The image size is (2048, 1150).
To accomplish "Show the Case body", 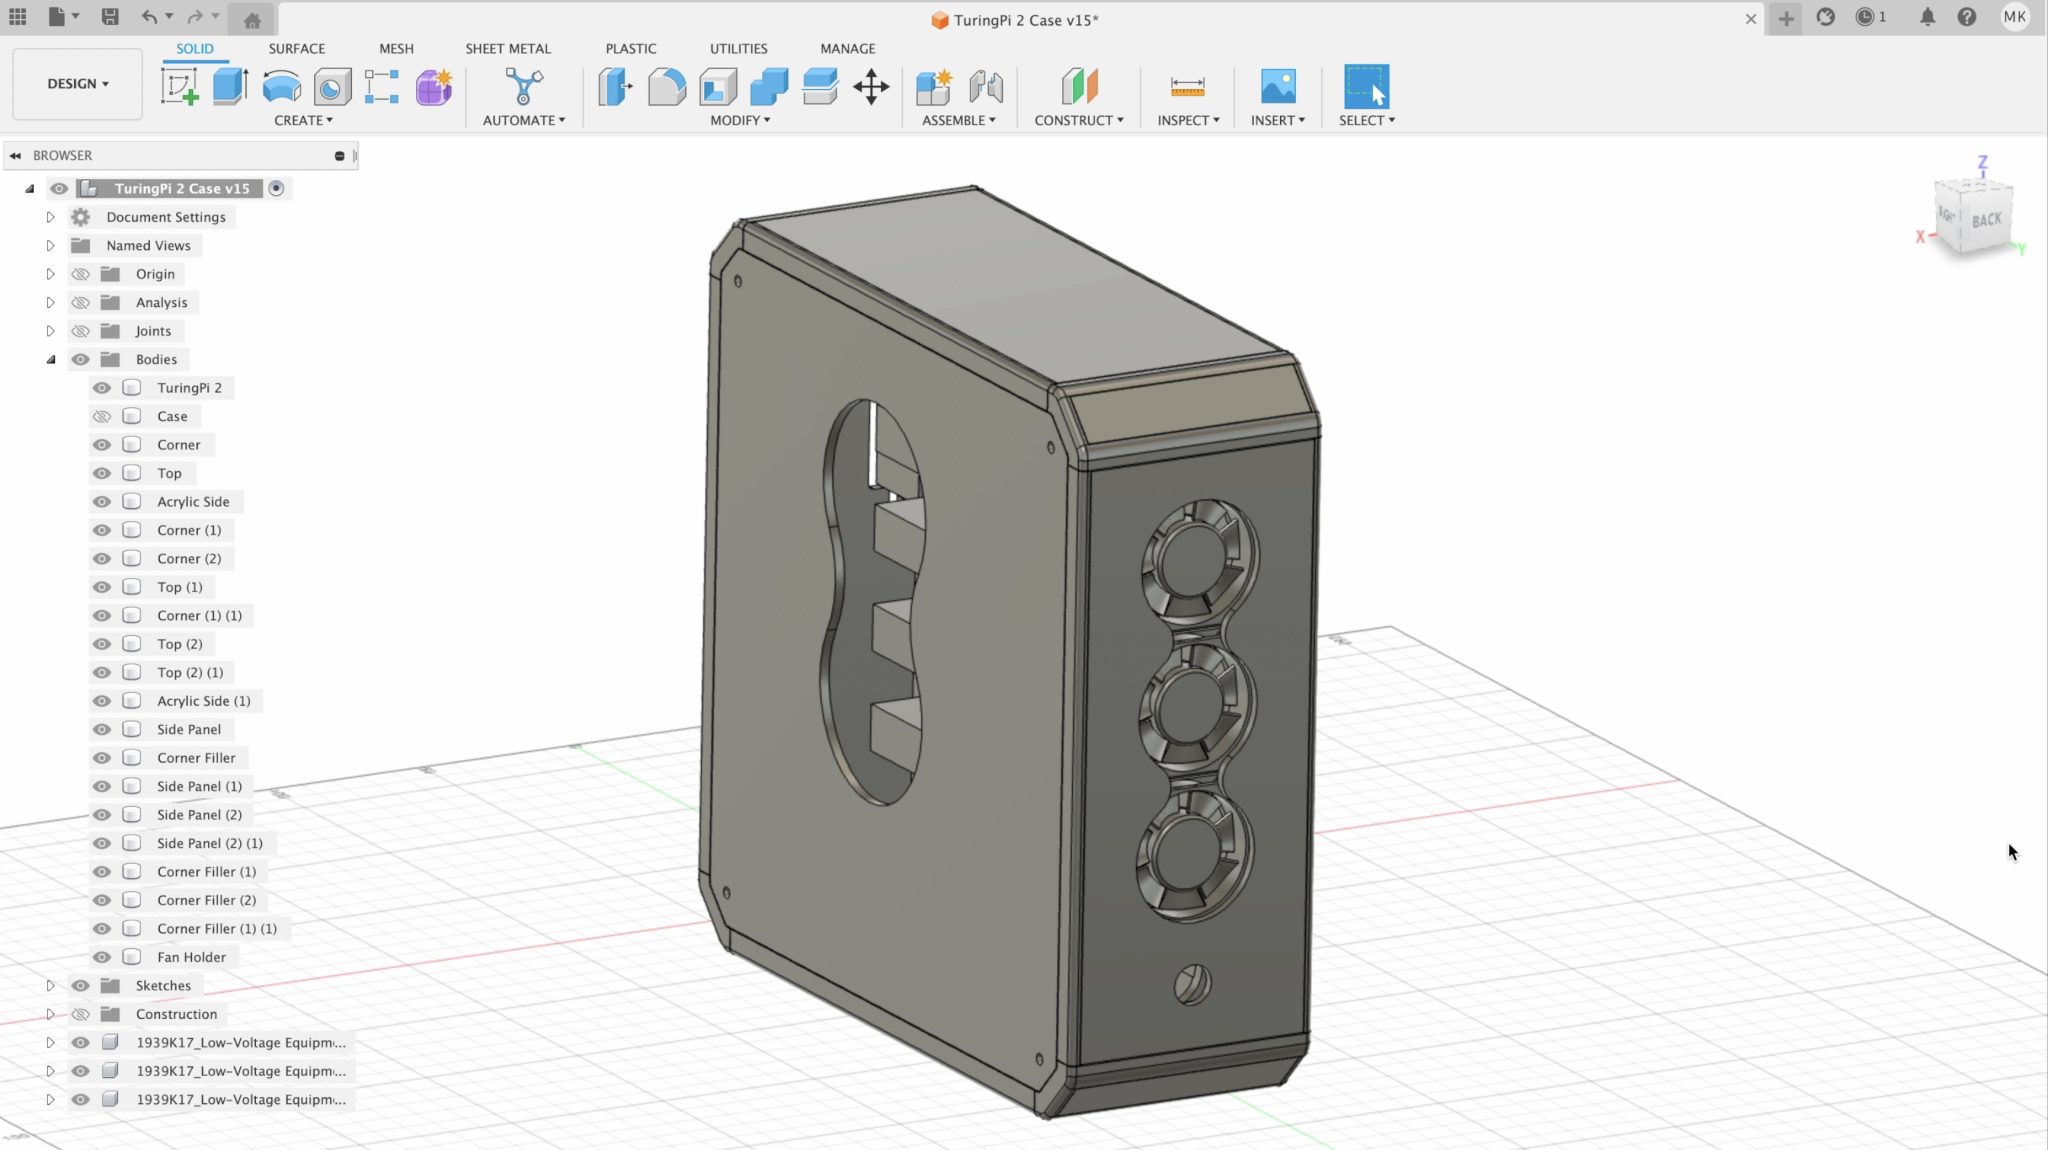I will point(101,416).
